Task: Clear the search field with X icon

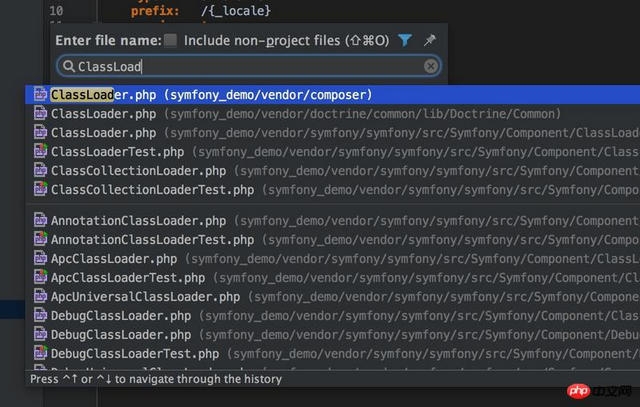Action: coord(431,66)
